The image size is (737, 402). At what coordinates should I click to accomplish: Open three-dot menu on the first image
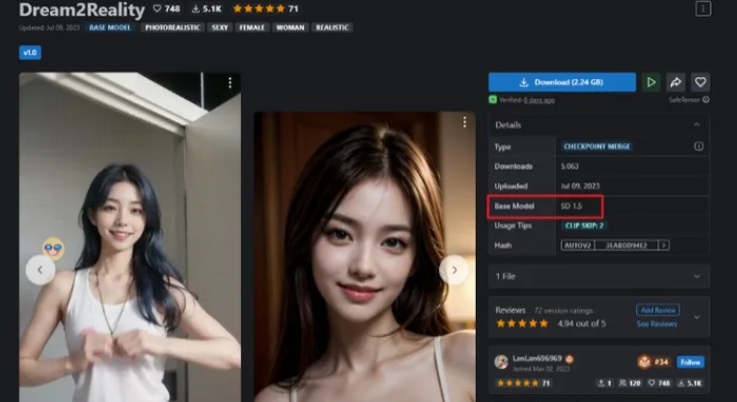(230, 83)
